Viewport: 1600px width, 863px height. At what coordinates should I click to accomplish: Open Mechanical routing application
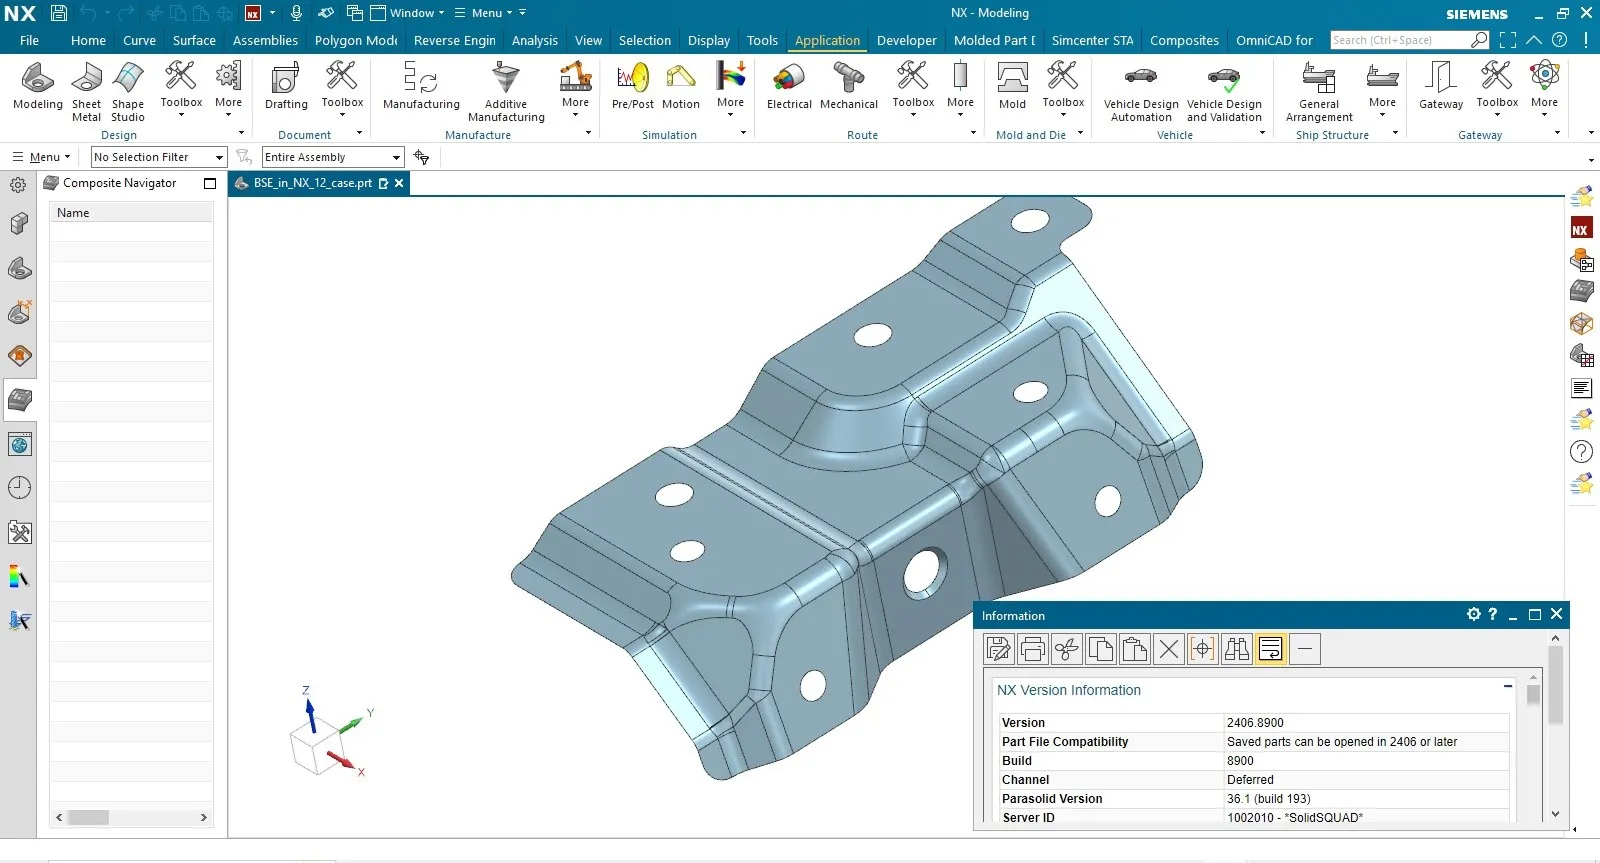[x=849, y=86]
